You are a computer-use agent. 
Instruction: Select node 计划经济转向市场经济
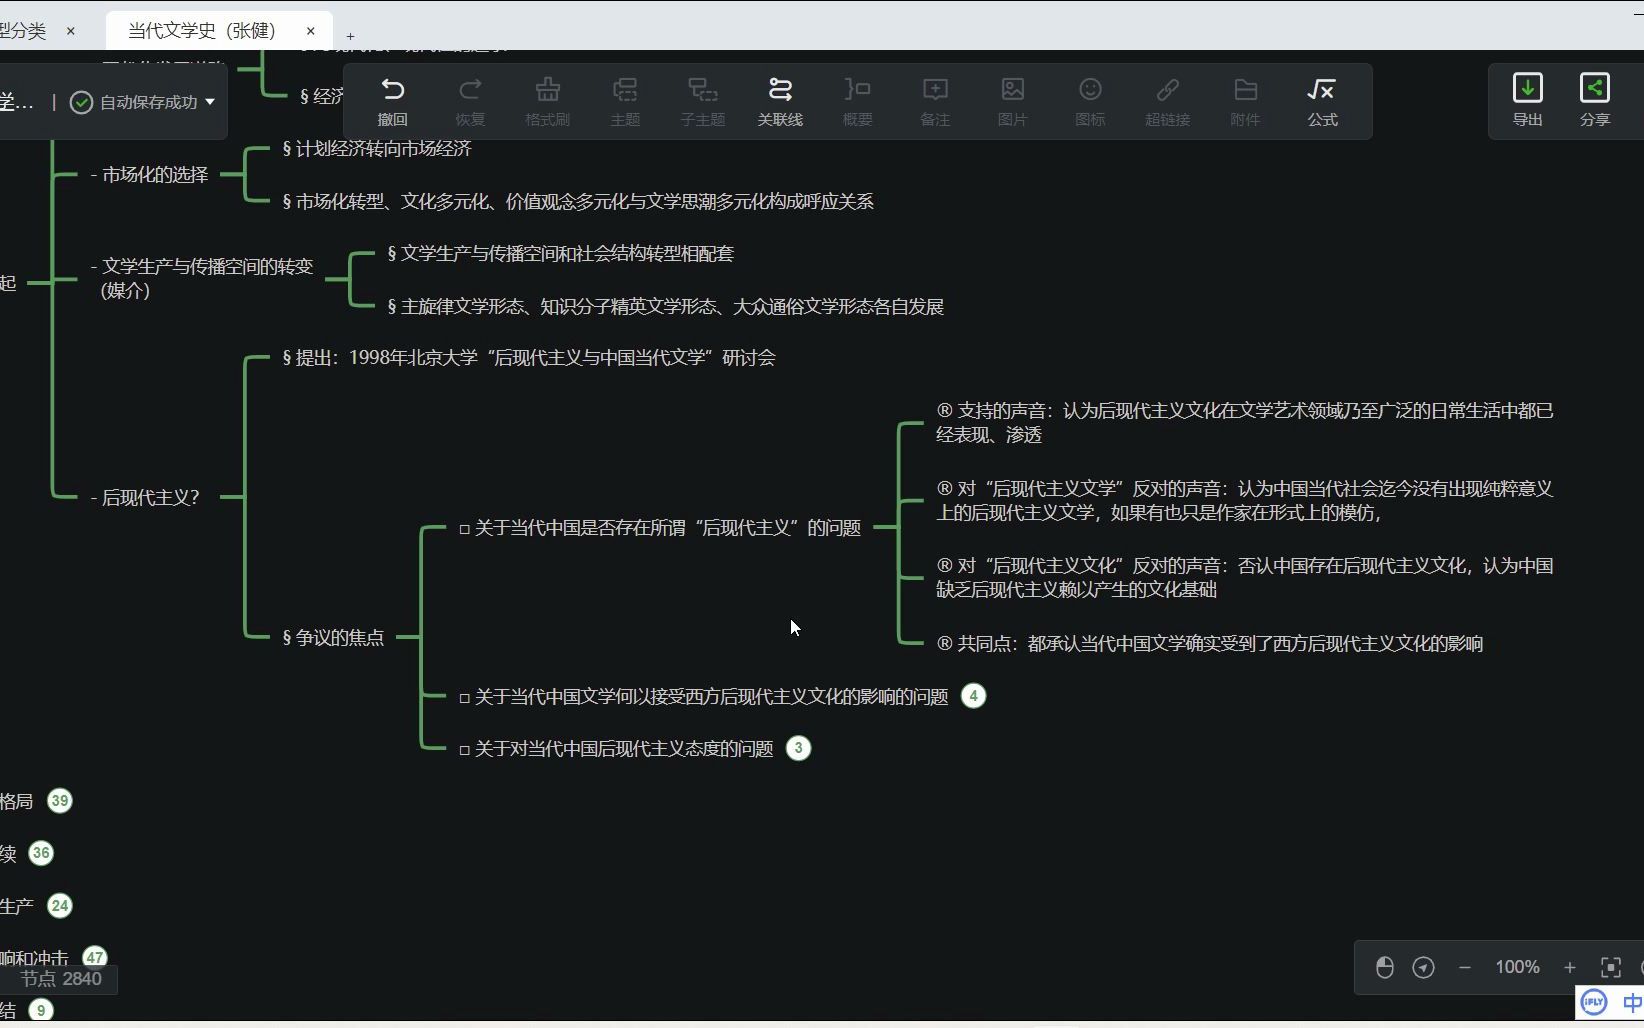point(376,148)
